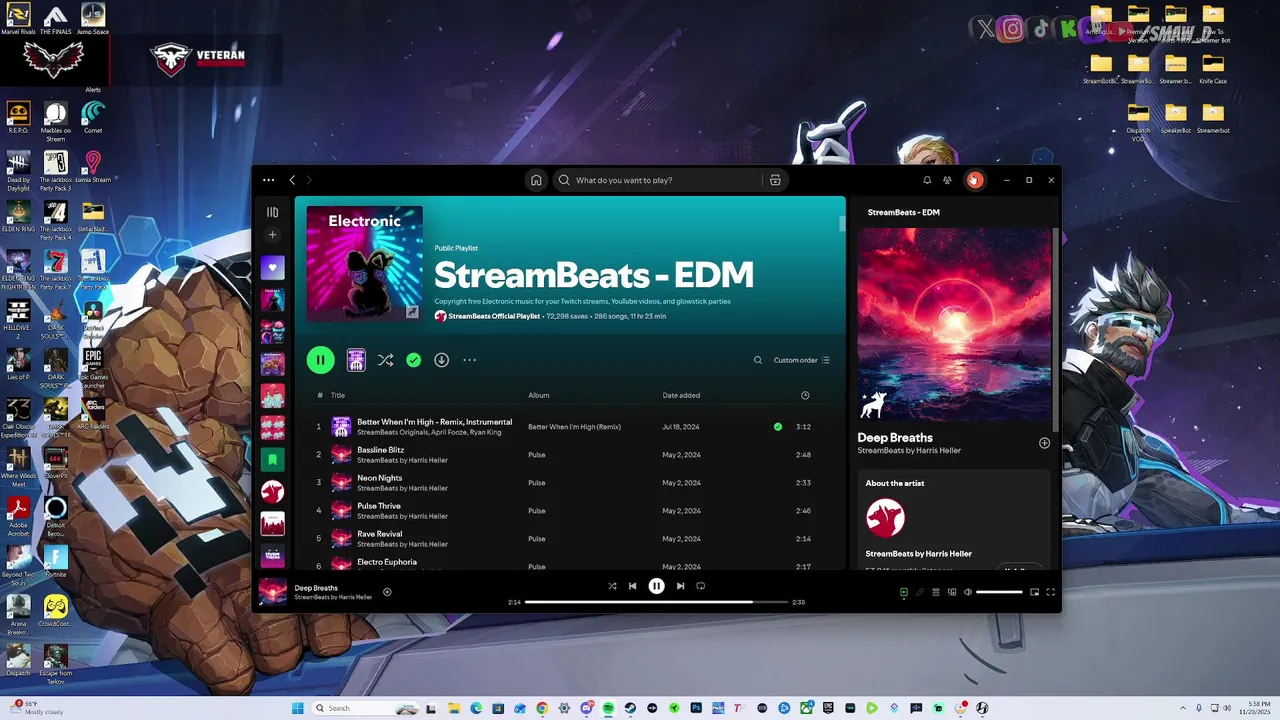The image size is (1280, 720).
Task: Open the play queue
Action: coord(936,592)
